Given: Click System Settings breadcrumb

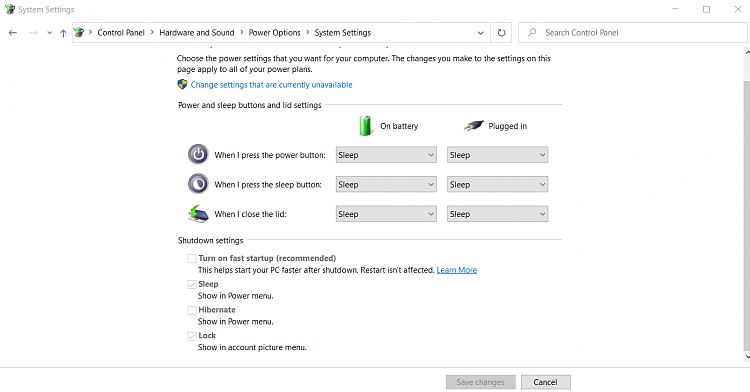Looking at the screenshot, I should tap(342, 33).
